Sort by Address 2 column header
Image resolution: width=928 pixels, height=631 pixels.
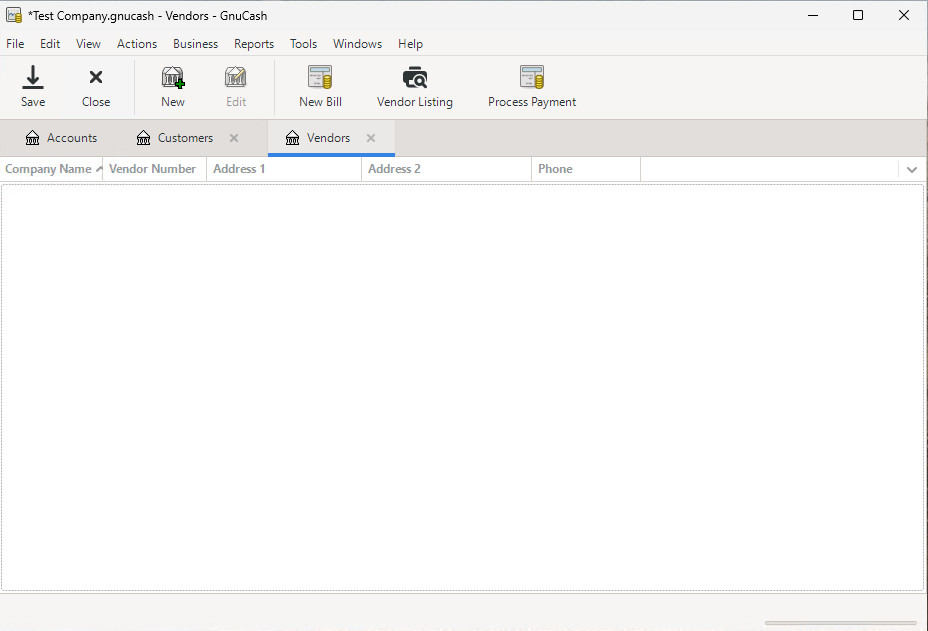click(x=447, y=169)
